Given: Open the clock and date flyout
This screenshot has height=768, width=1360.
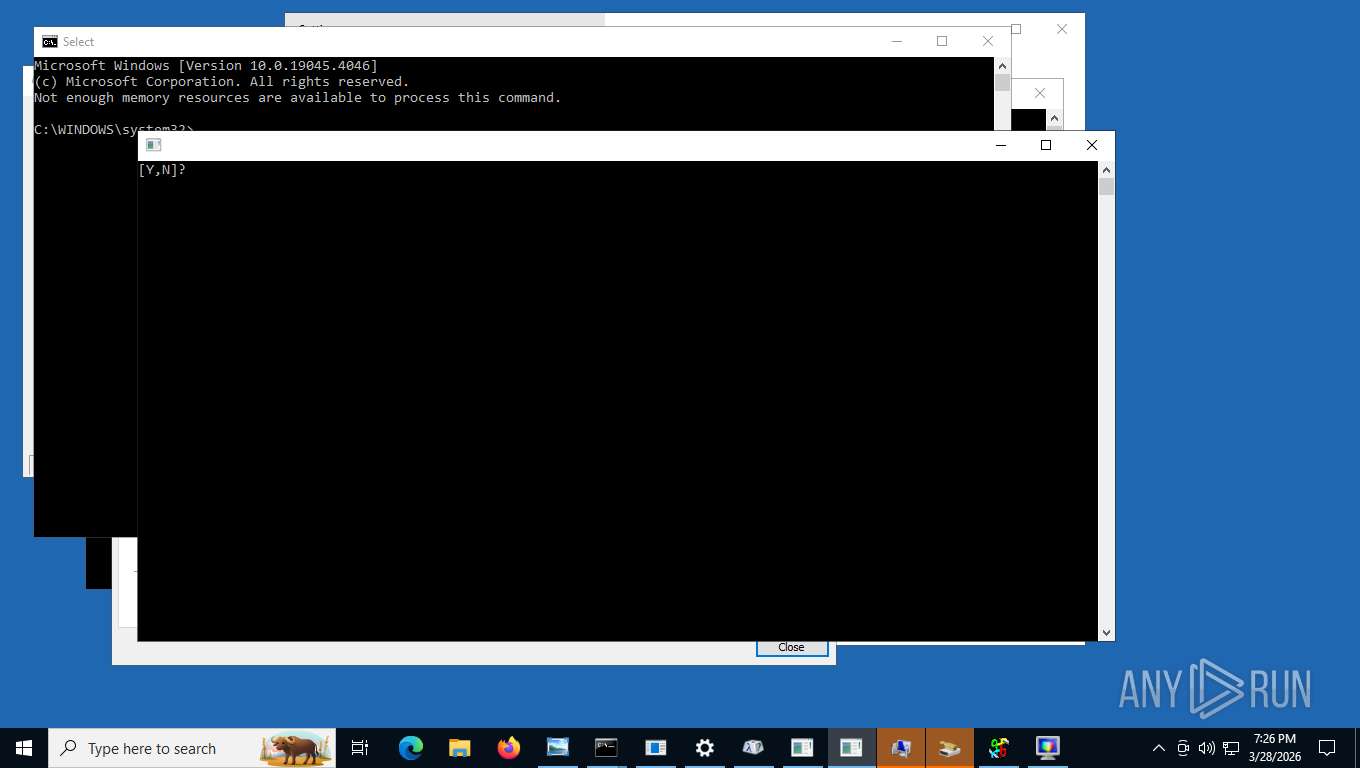Looking at the screenshot, I should 1274,748.
